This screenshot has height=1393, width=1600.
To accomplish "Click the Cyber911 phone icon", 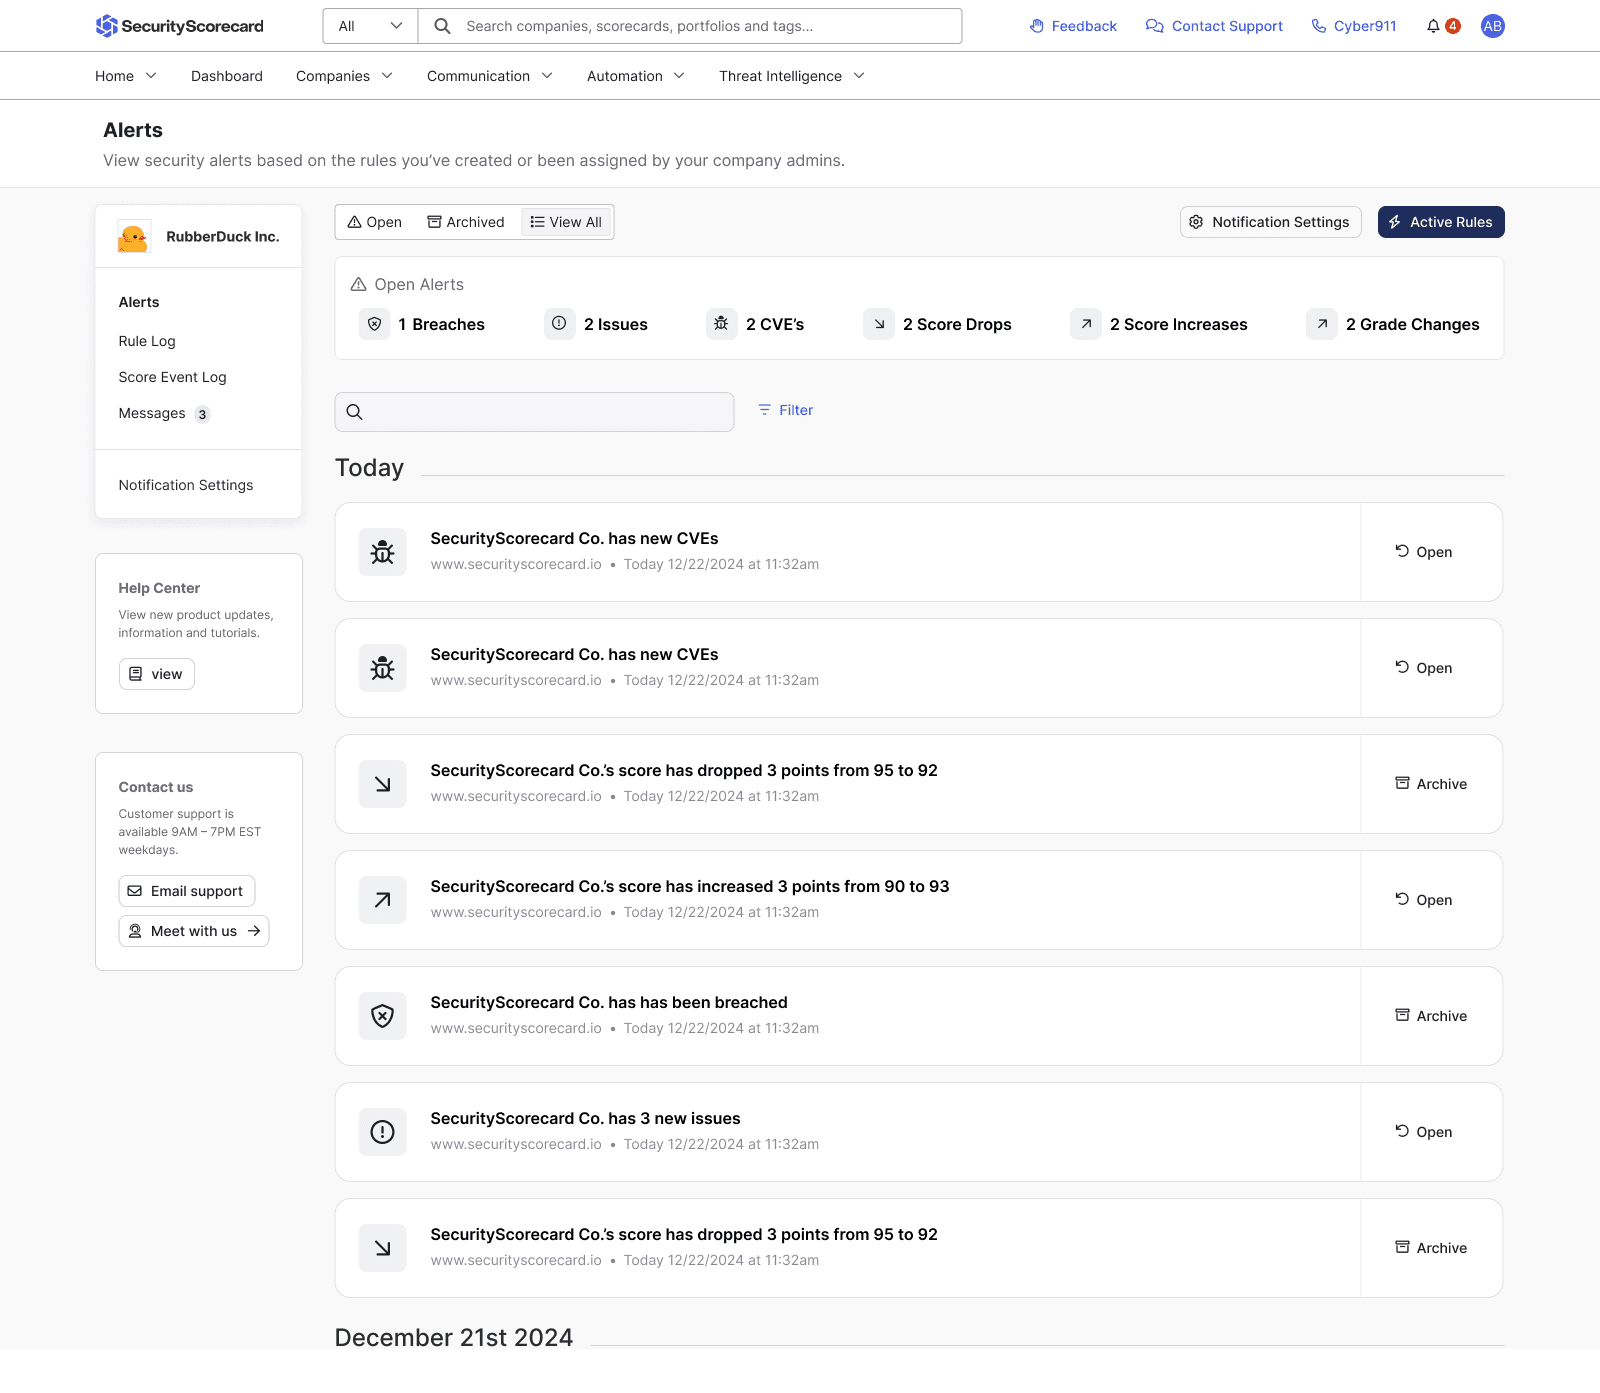I will (x=1319, y=26).
